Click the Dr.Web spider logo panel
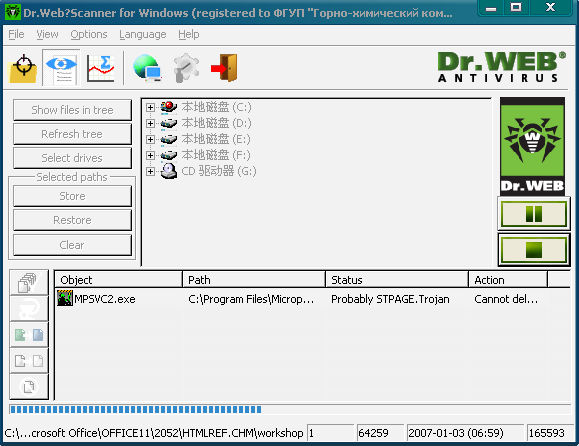The height and width of the screenshot is (446, 579). pos(532,146)
